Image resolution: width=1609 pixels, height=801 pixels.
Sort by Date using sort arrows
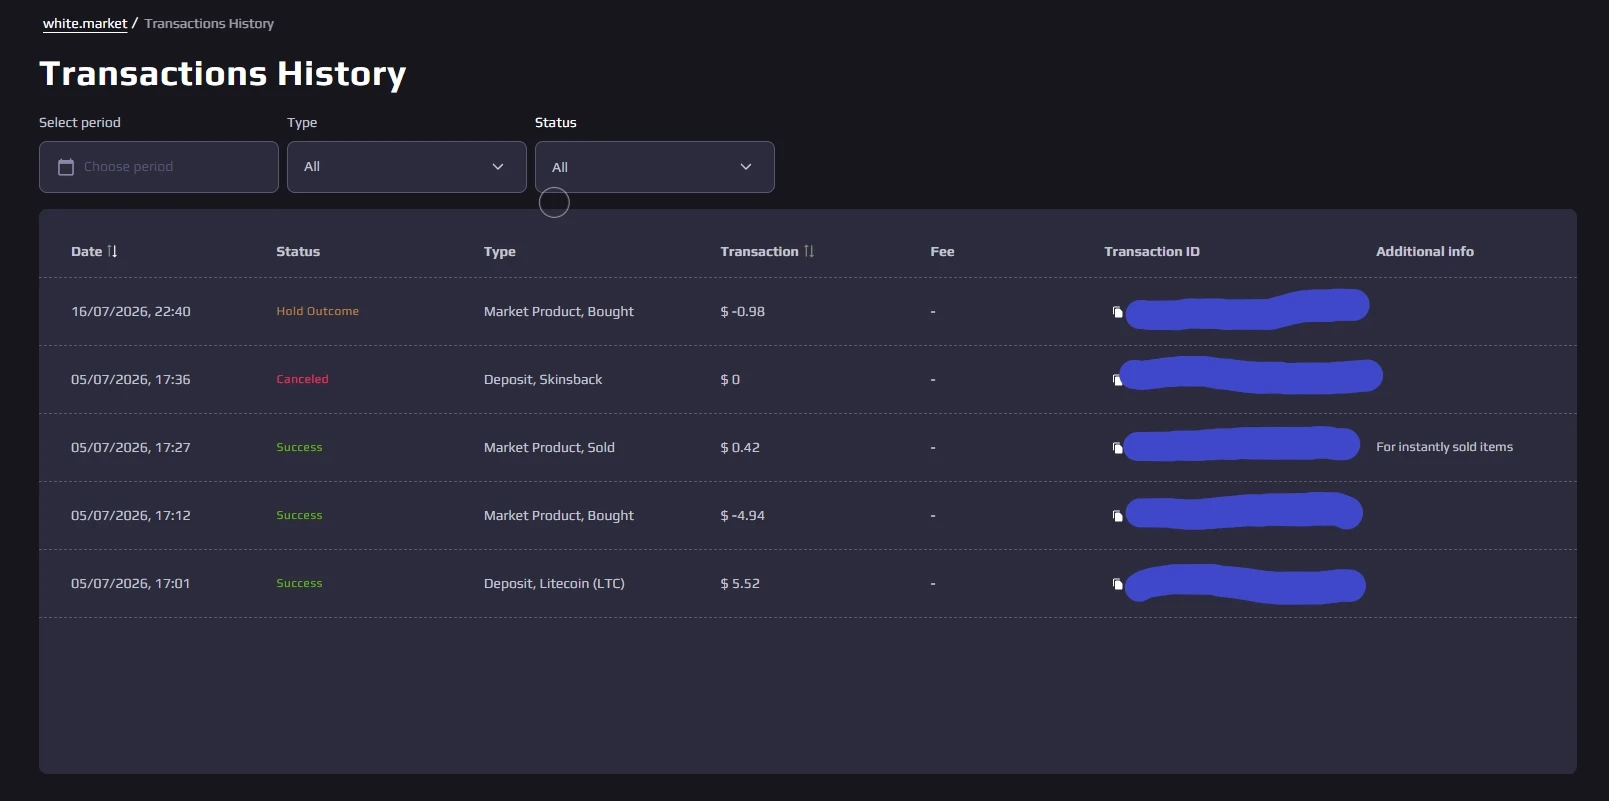pyautogui.click(x=112, y=251)
